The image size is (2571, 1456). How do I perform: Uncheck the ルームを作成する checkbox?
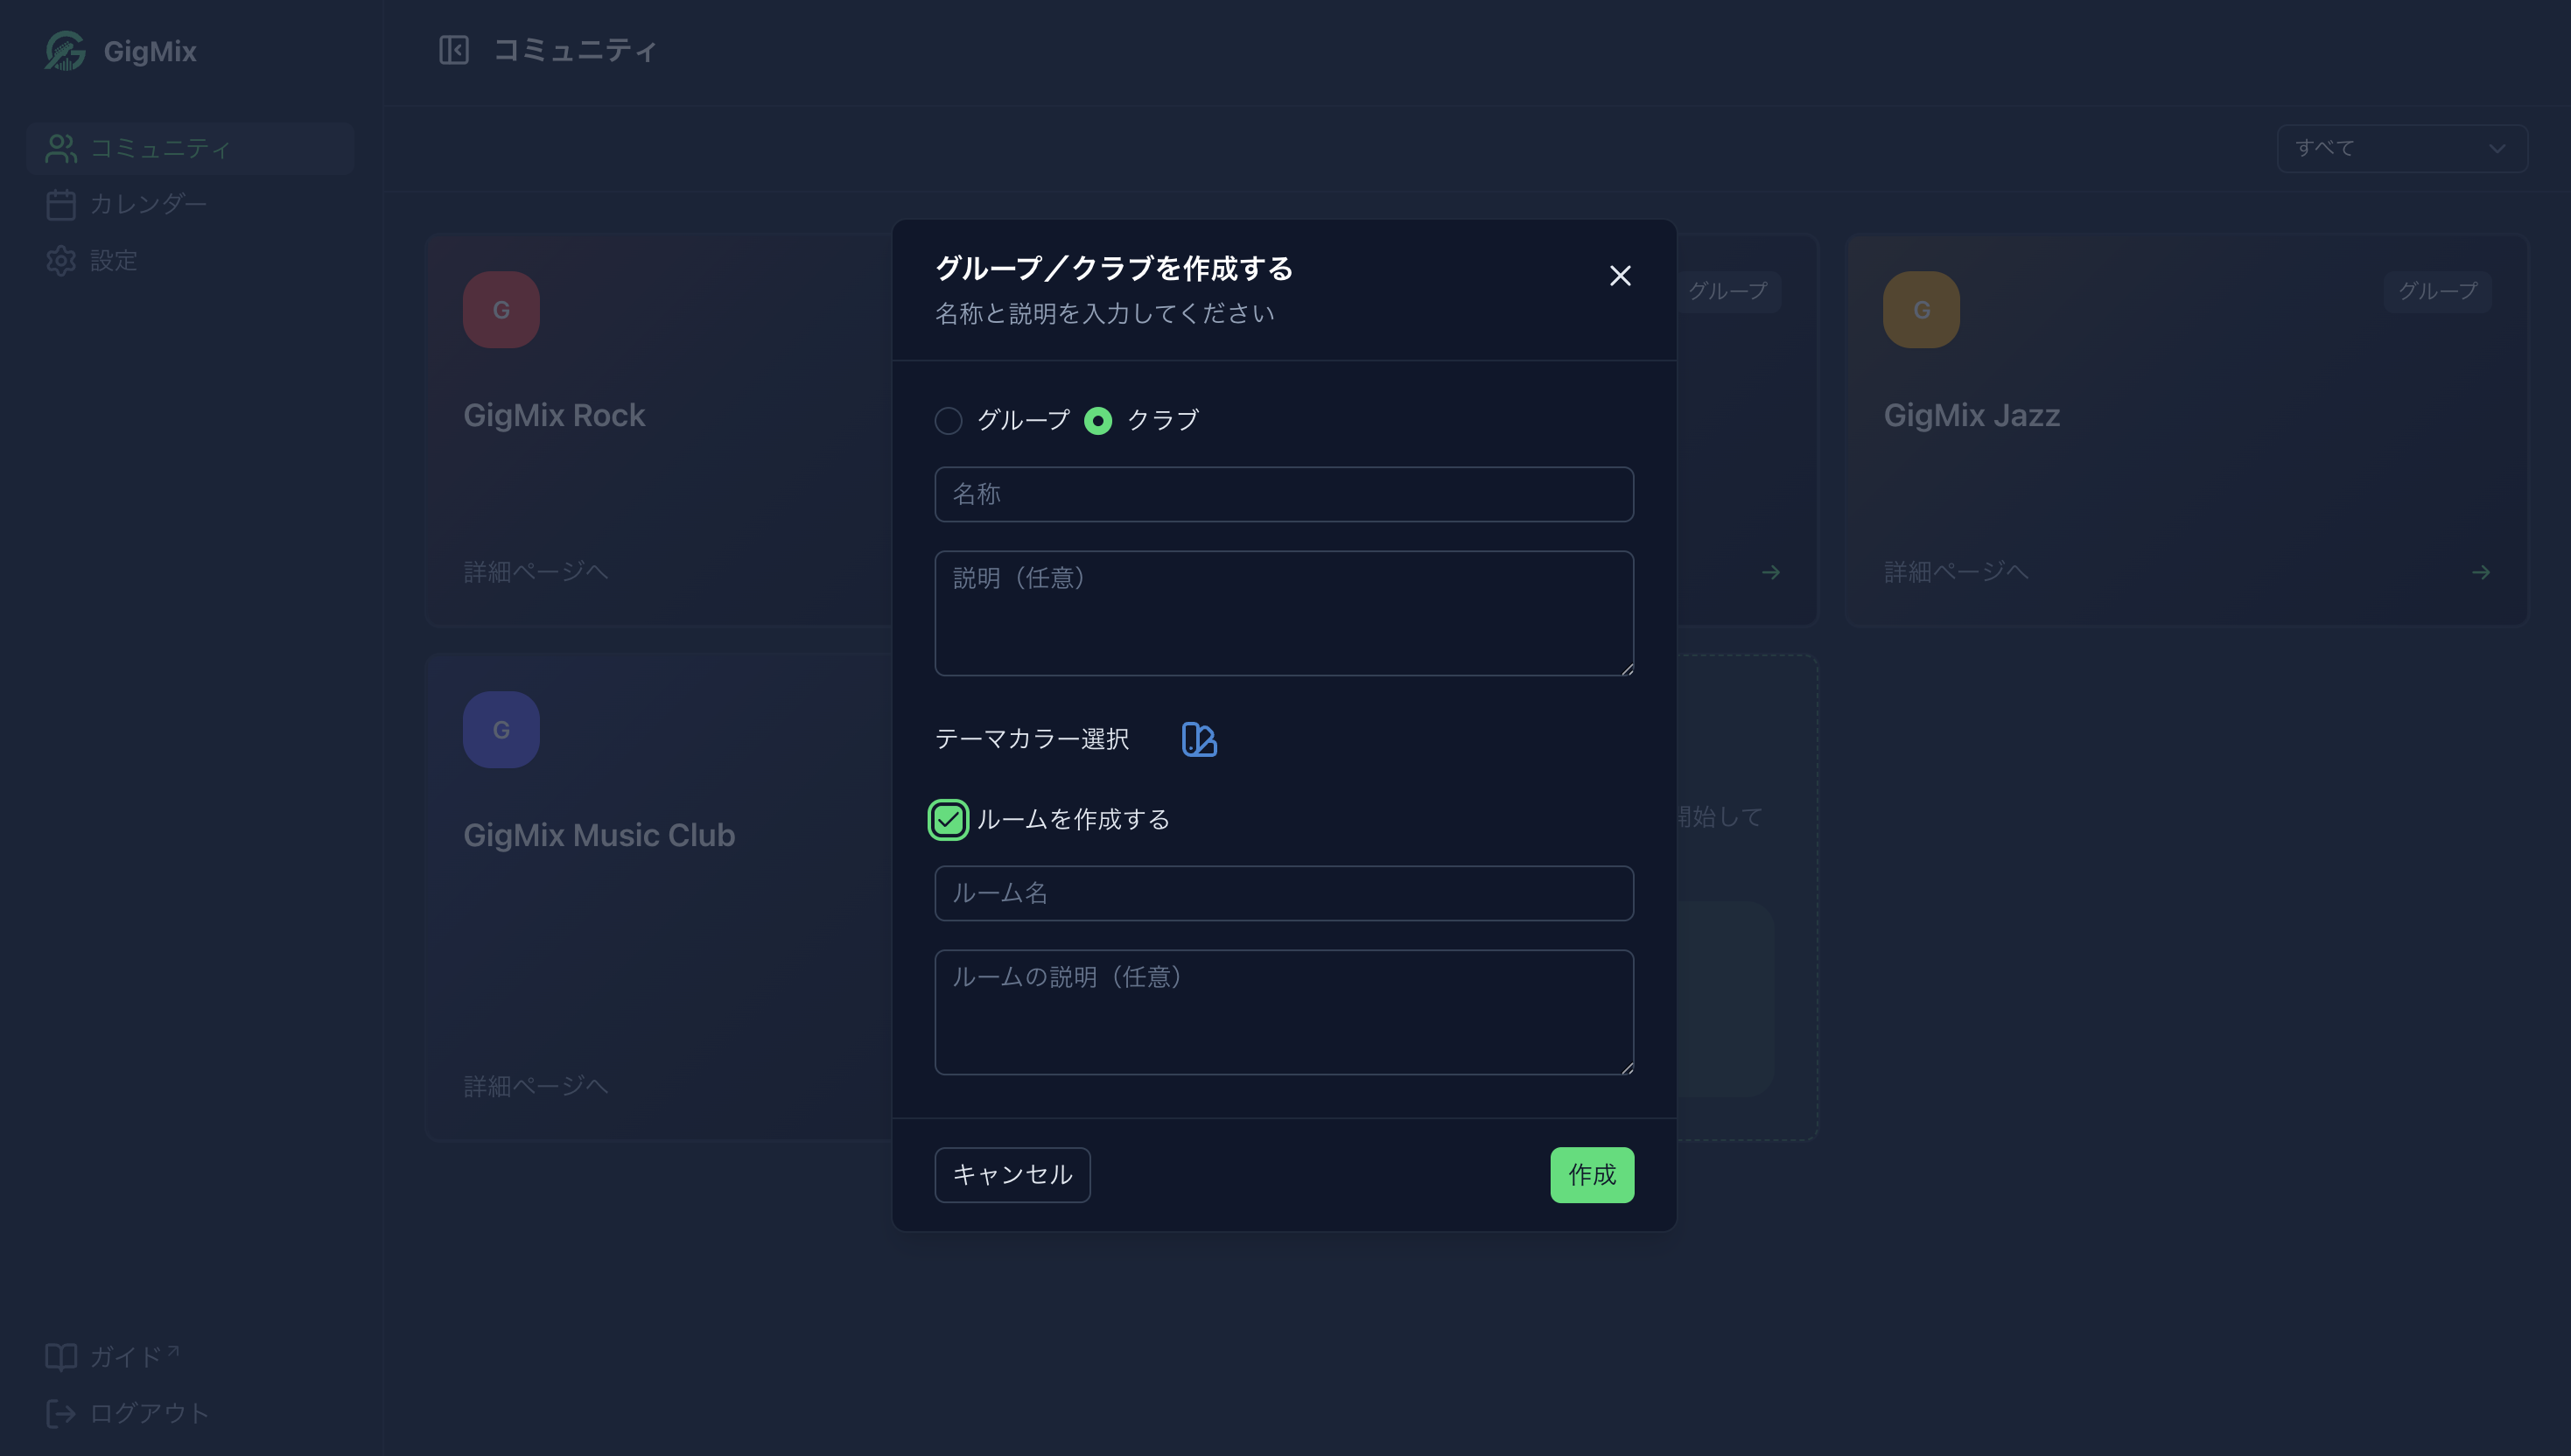948,820
